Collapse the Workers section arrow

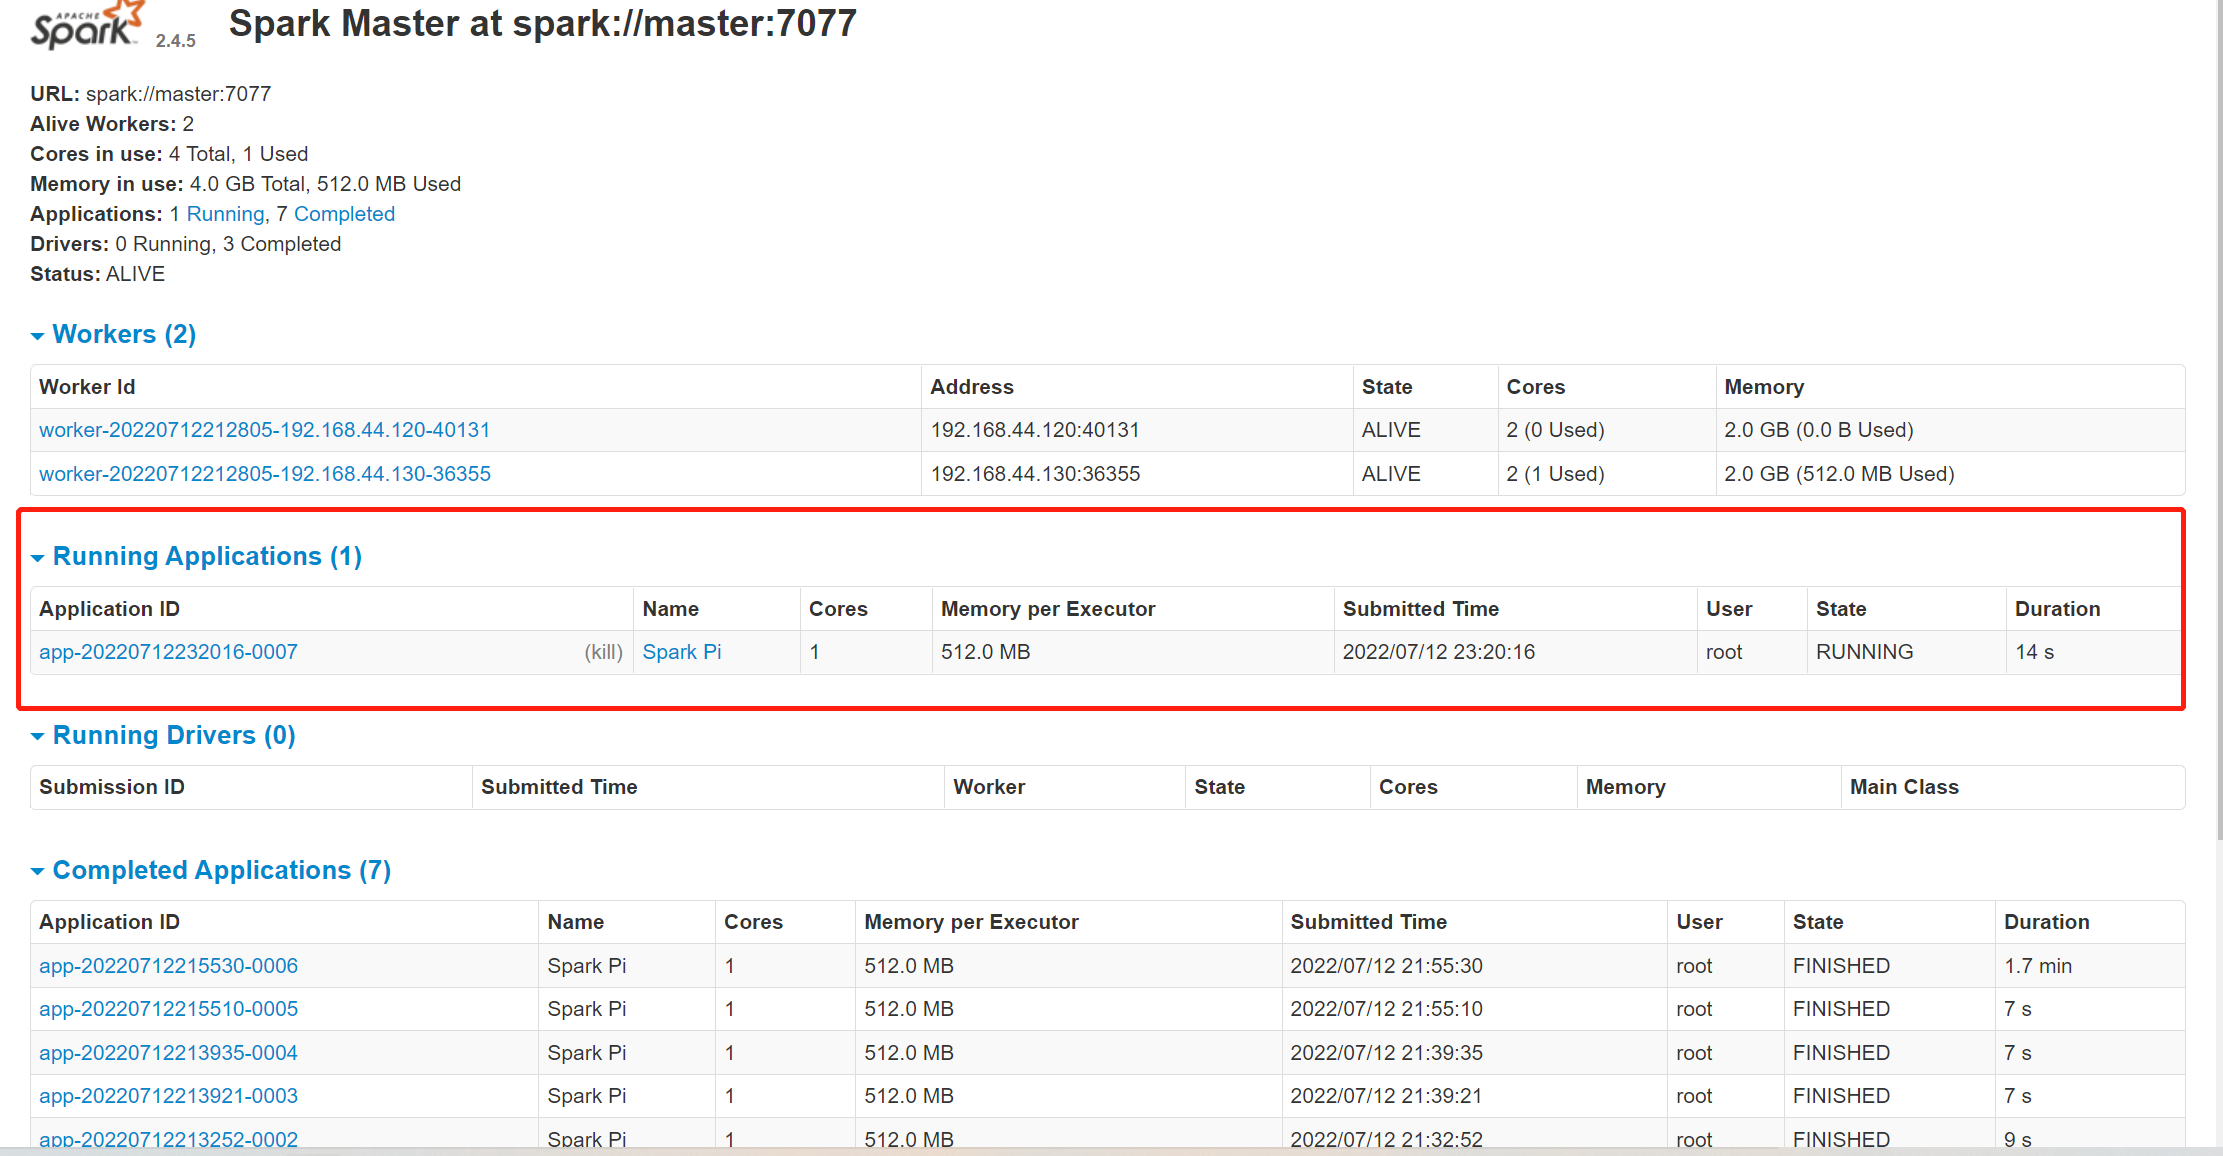point(37,336)
